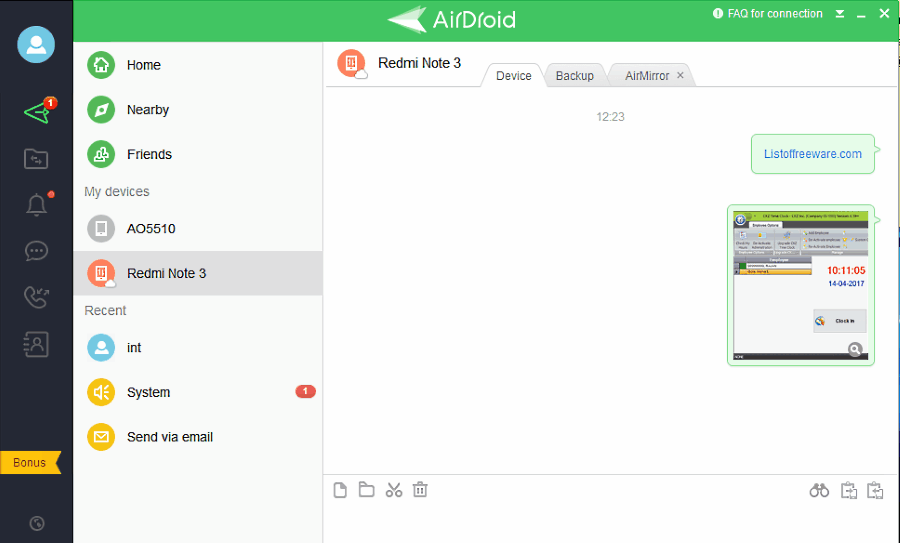Image resolution: width=900 pixels, height=543 pixels.
Task: Click the Home green house icon
Action: click(x=101, y=65)
